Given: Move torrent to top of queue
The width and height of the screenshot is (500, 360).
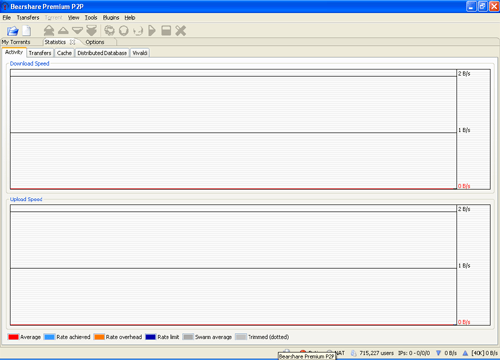Looking at the screenshot, I should [49, 30].
